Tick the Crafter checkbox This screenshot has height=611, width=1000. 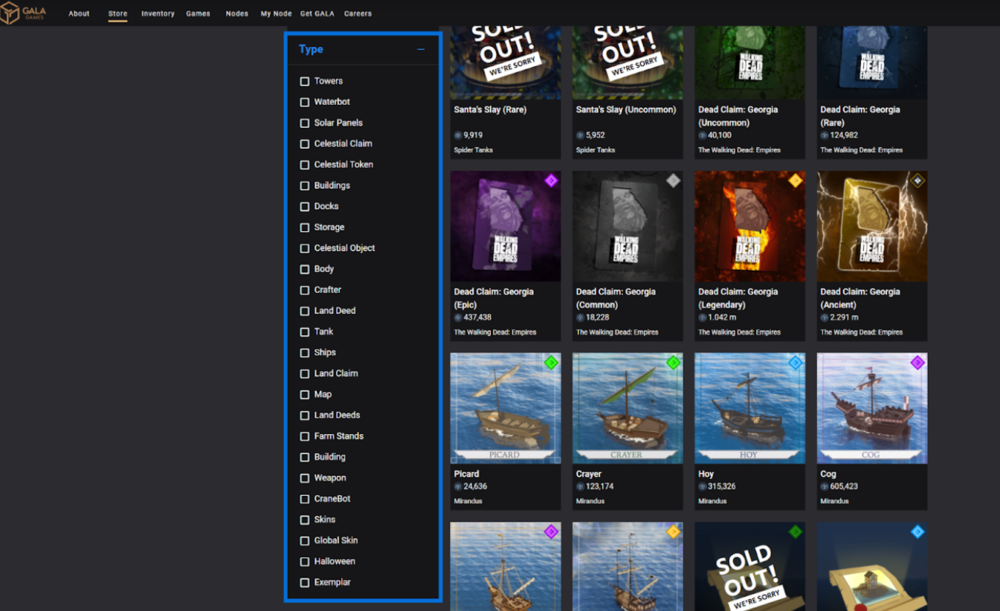(x=305, y=290)
